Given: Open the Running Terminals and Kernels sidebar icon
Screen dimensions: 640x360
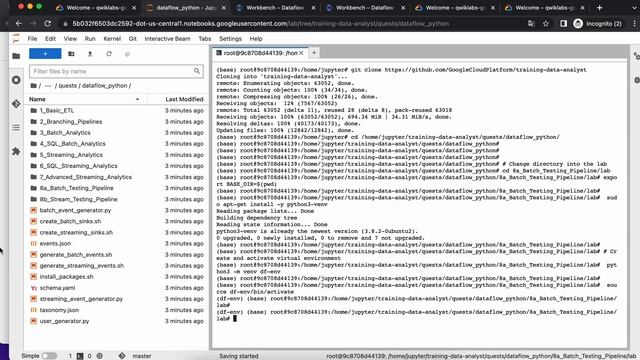Looking at the screenshot, I should coord(16,80).
